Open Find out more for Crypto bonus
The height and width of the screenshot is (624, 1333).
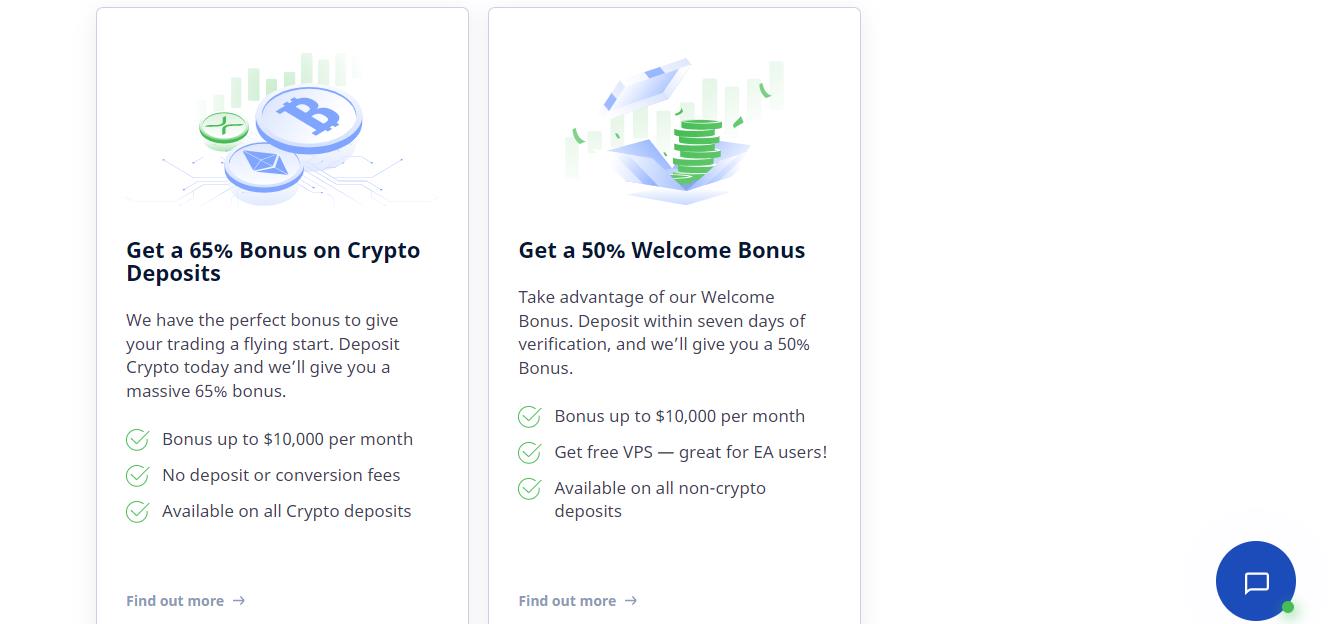(x=175, y=601)
